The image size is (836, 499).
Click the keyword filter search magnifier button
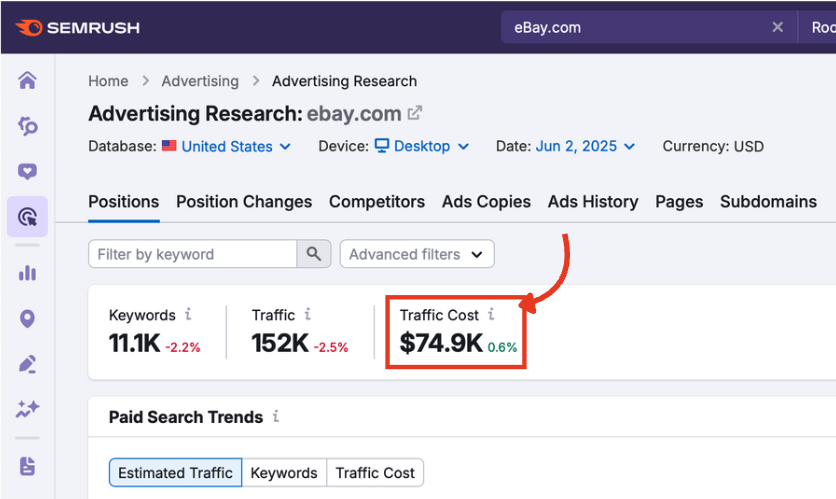[x=314, y=254]
